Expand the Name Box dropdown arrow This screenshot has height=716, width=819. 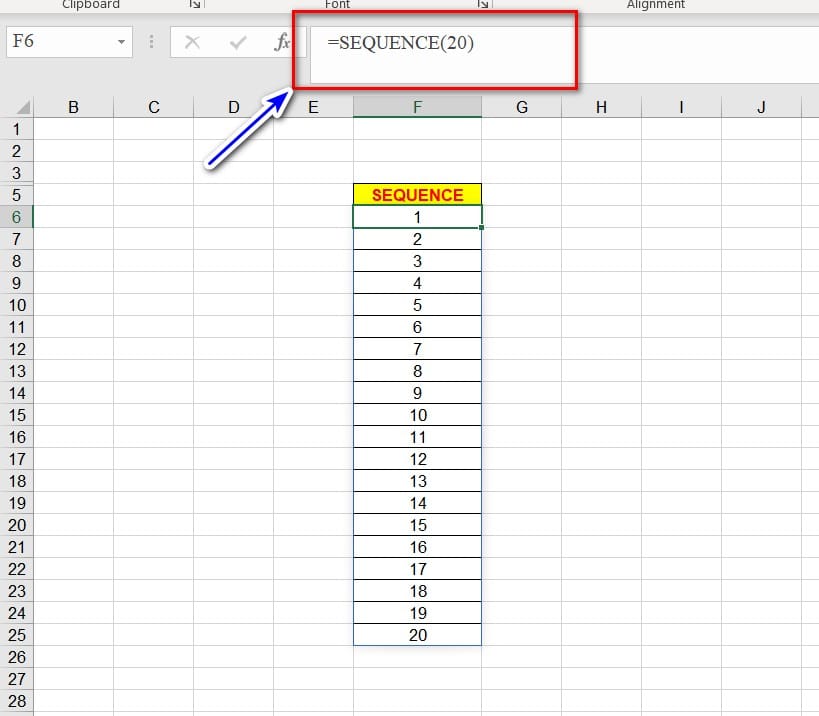coord(121,42)
